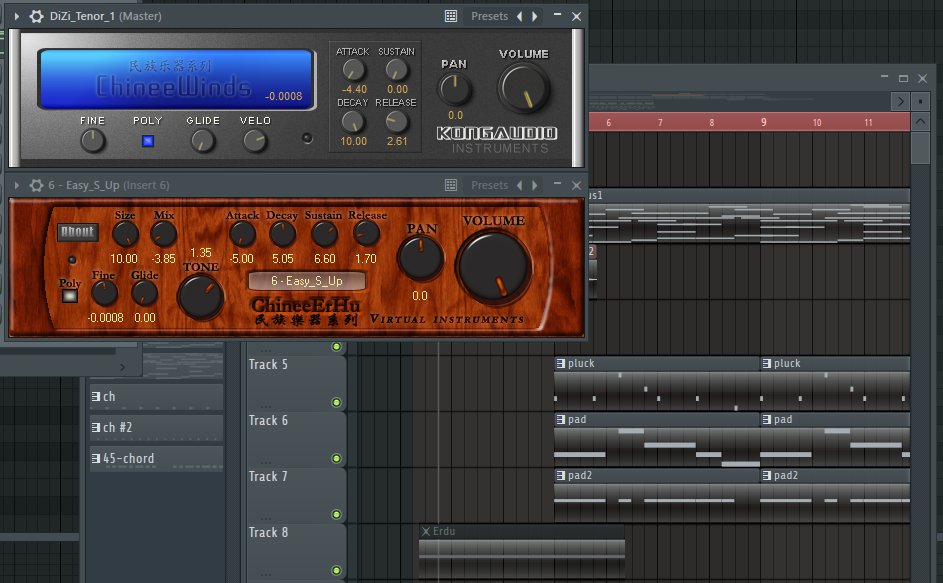The image size is (943, 583).
Task: Click the 'ch #2' pattern icon
Action: coord(96,427)
